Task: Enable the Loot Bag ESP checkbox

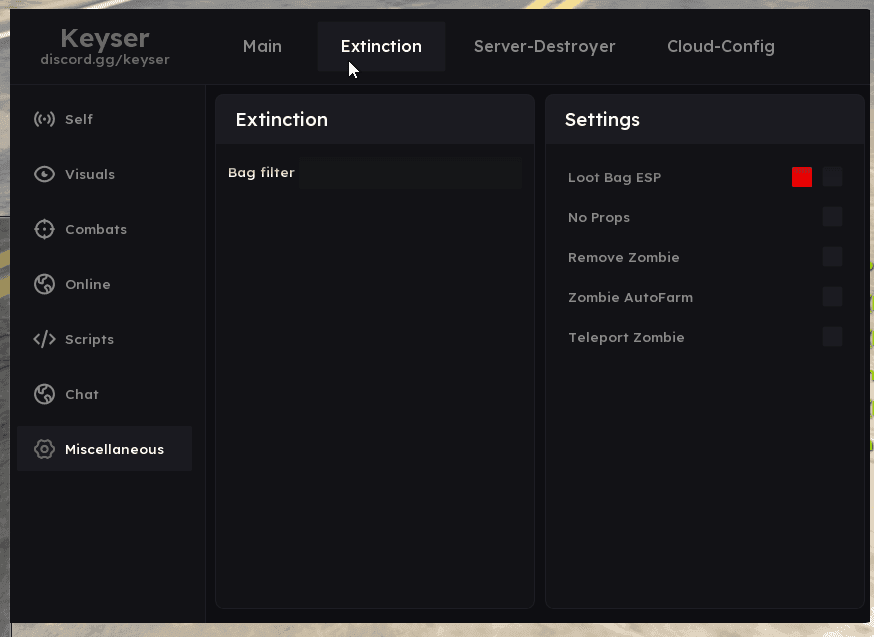Action: point(832,177)
